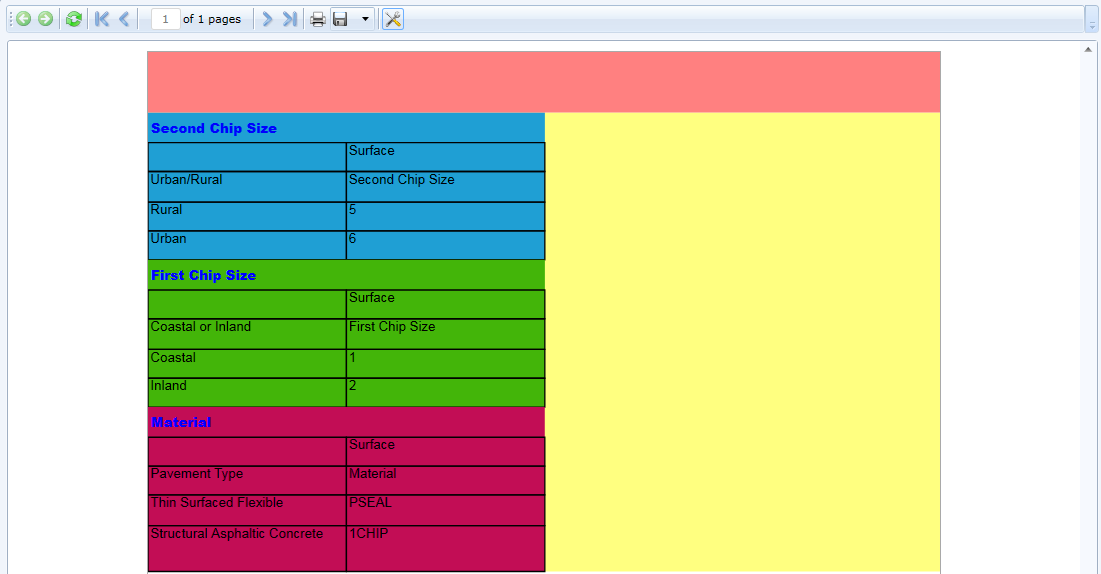Click the '1CHIP' value cell
Image resolution: width=1101 pixels, height=574 pixels.
click(446, 548)
